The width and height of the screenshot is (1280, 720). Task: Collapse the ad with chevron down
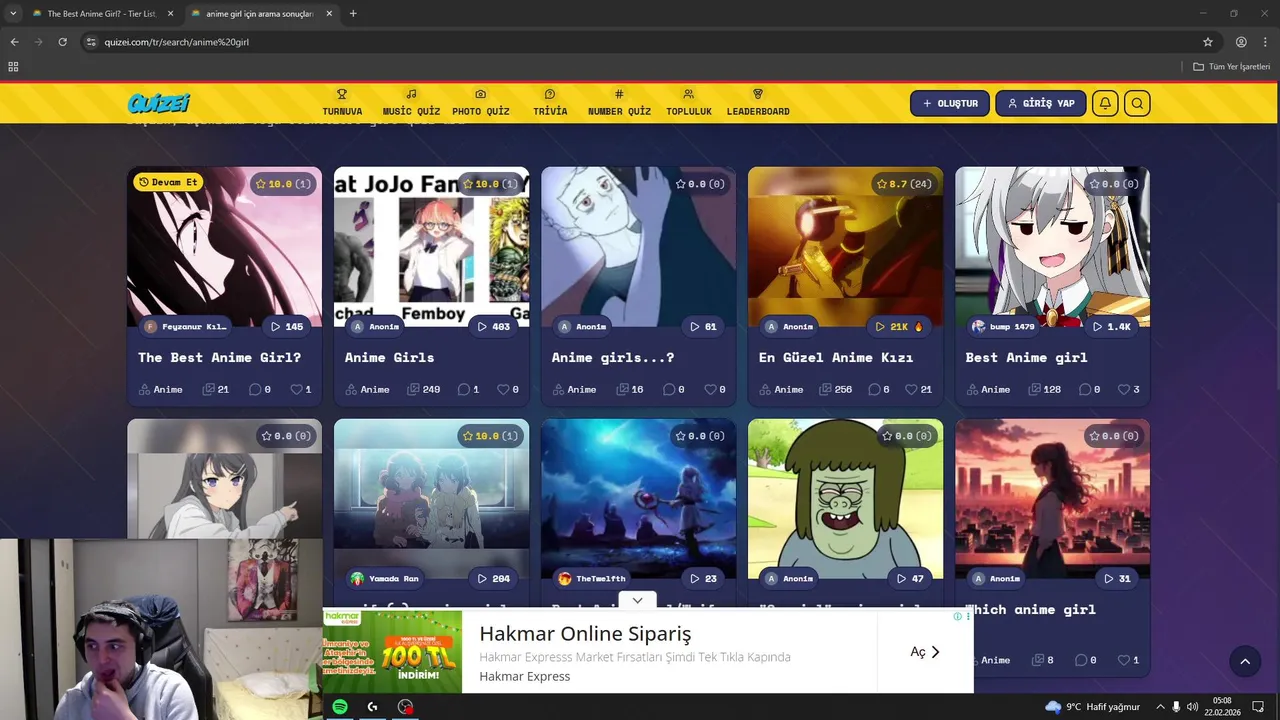coord(637,601)
